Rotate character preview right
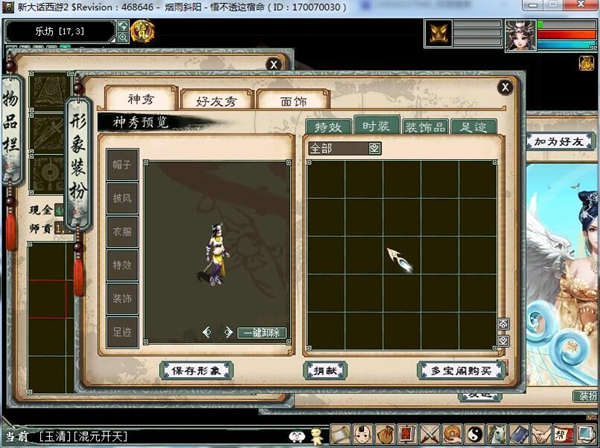This screenshot has width=600, height=448. tap(228, 332)
